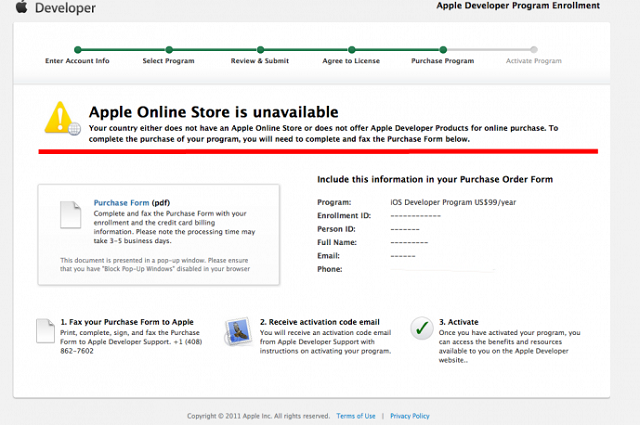Click the Apple Developer Program Enrollment title
Image resolution: width=640 pixels, height=425 pixels.
(518, 6)
